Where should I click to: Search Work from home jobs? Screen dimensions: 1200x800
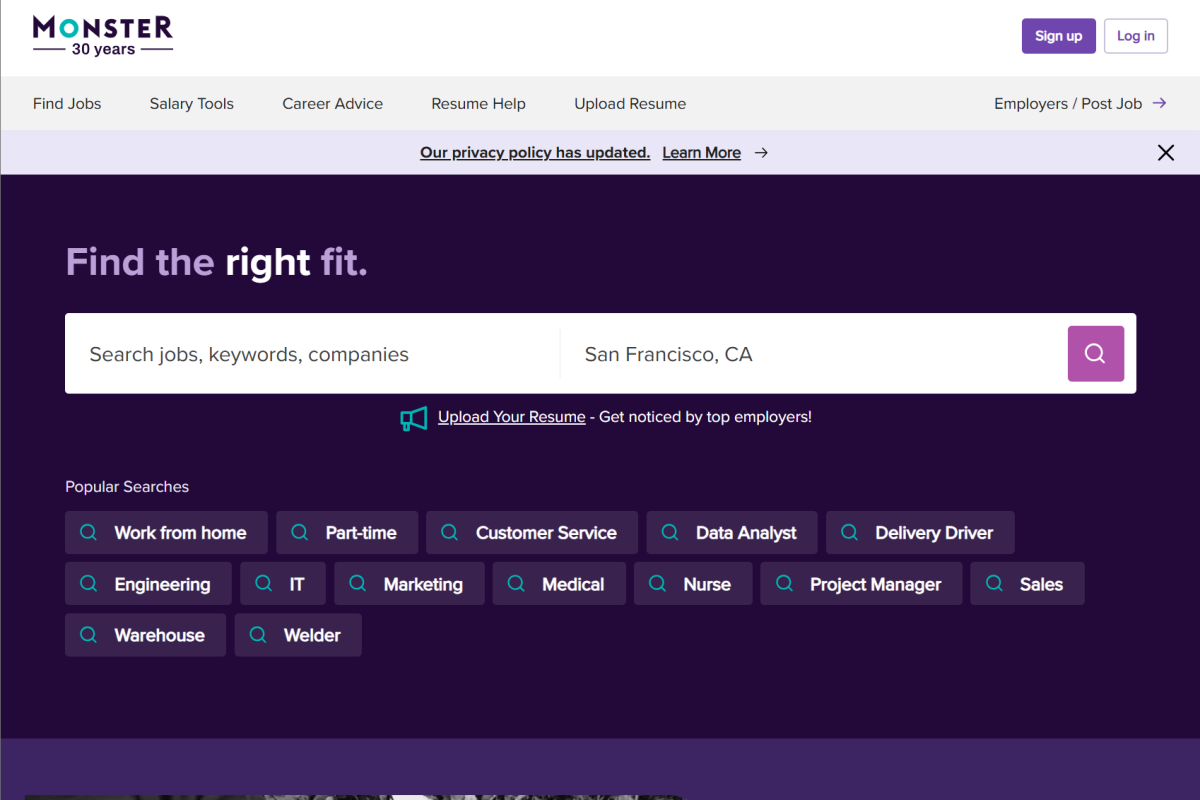[167, 533]
